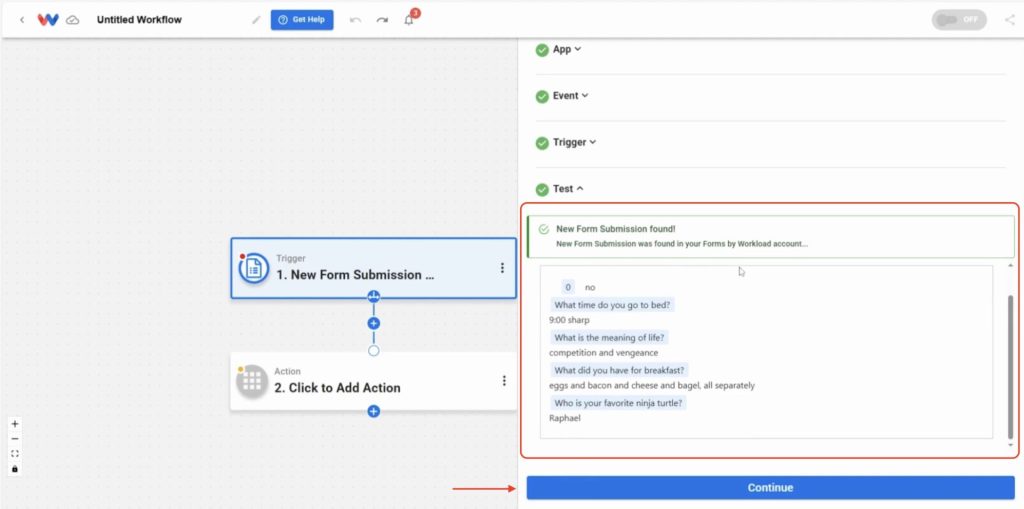
Task: Select 'What did you have for breakfast?' field
Action: coord(619,370)
